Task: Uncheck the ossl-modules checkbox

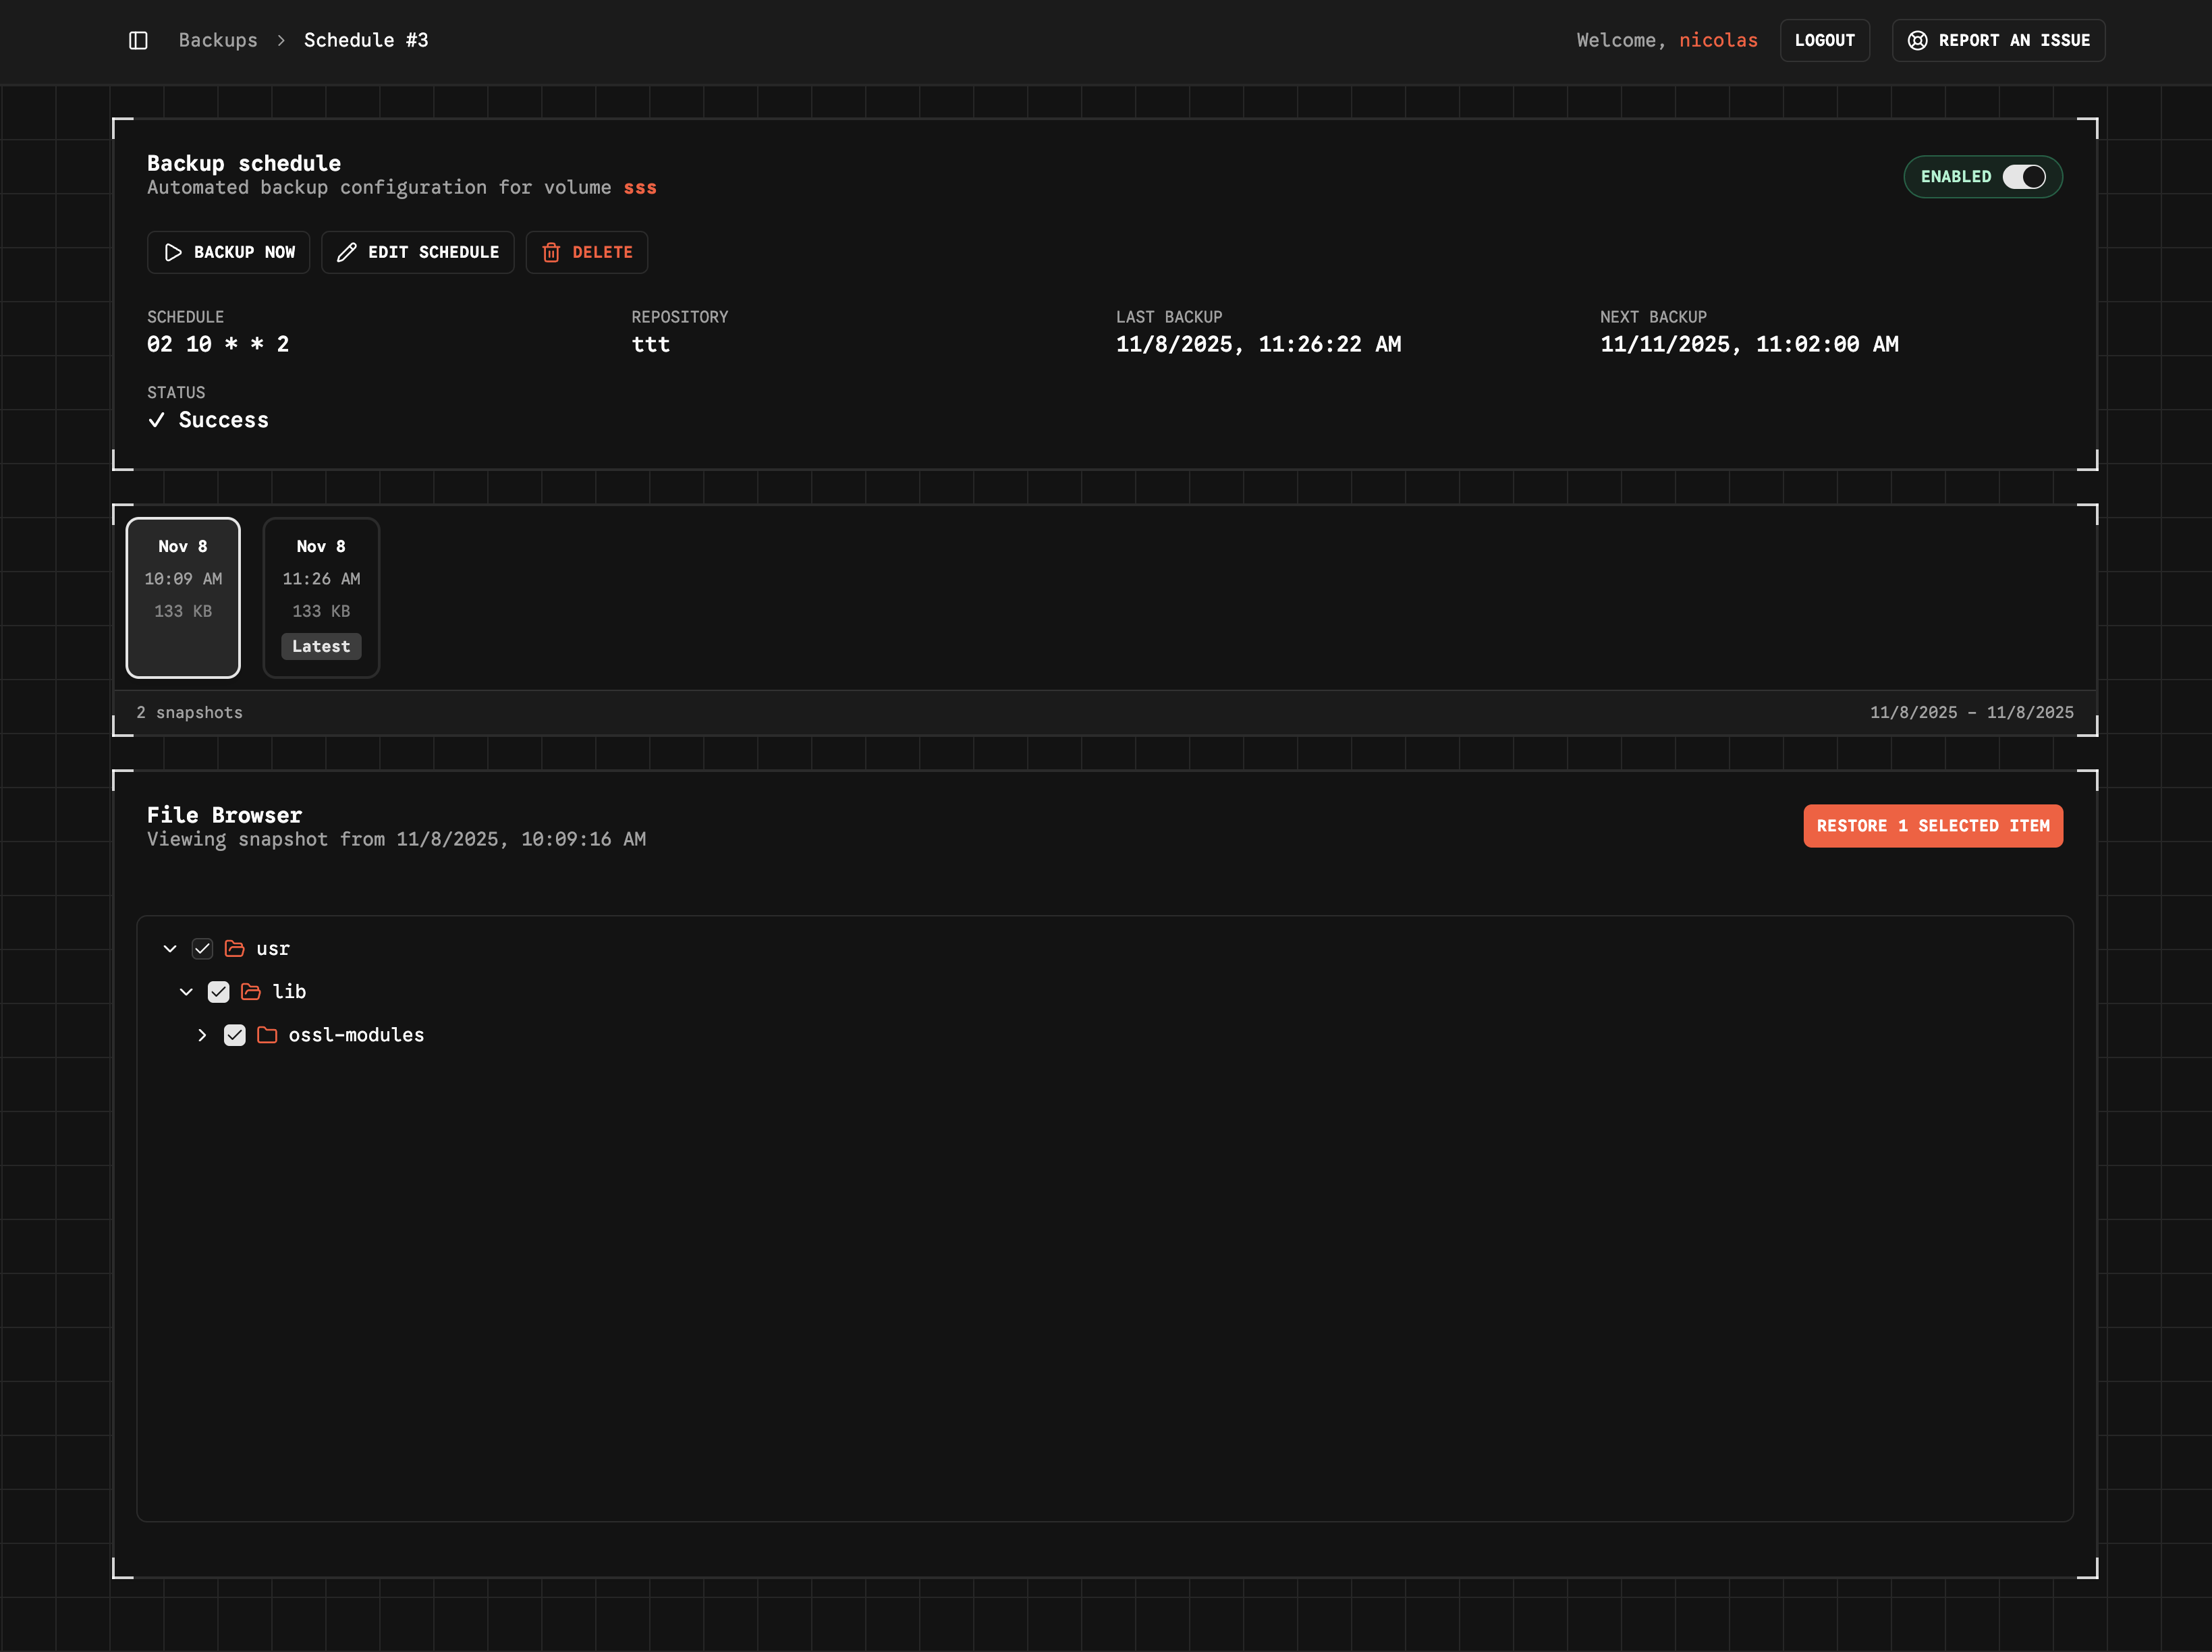Action: (234, 1035)
